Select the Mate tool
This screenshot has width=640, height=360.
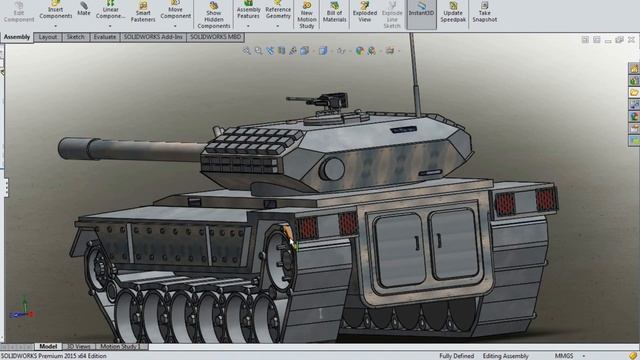[84, 9]
